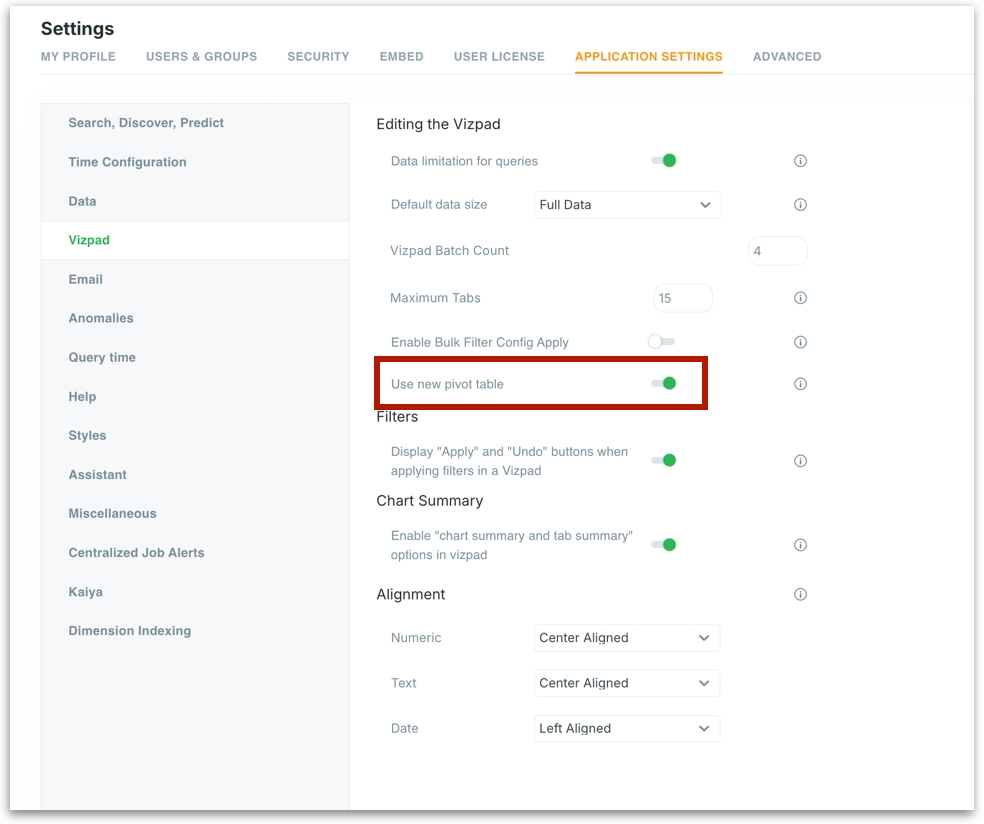This screenshot has width=984, height=824.
Task: Switch to Users & Groups tab
Action: (201, 57)
